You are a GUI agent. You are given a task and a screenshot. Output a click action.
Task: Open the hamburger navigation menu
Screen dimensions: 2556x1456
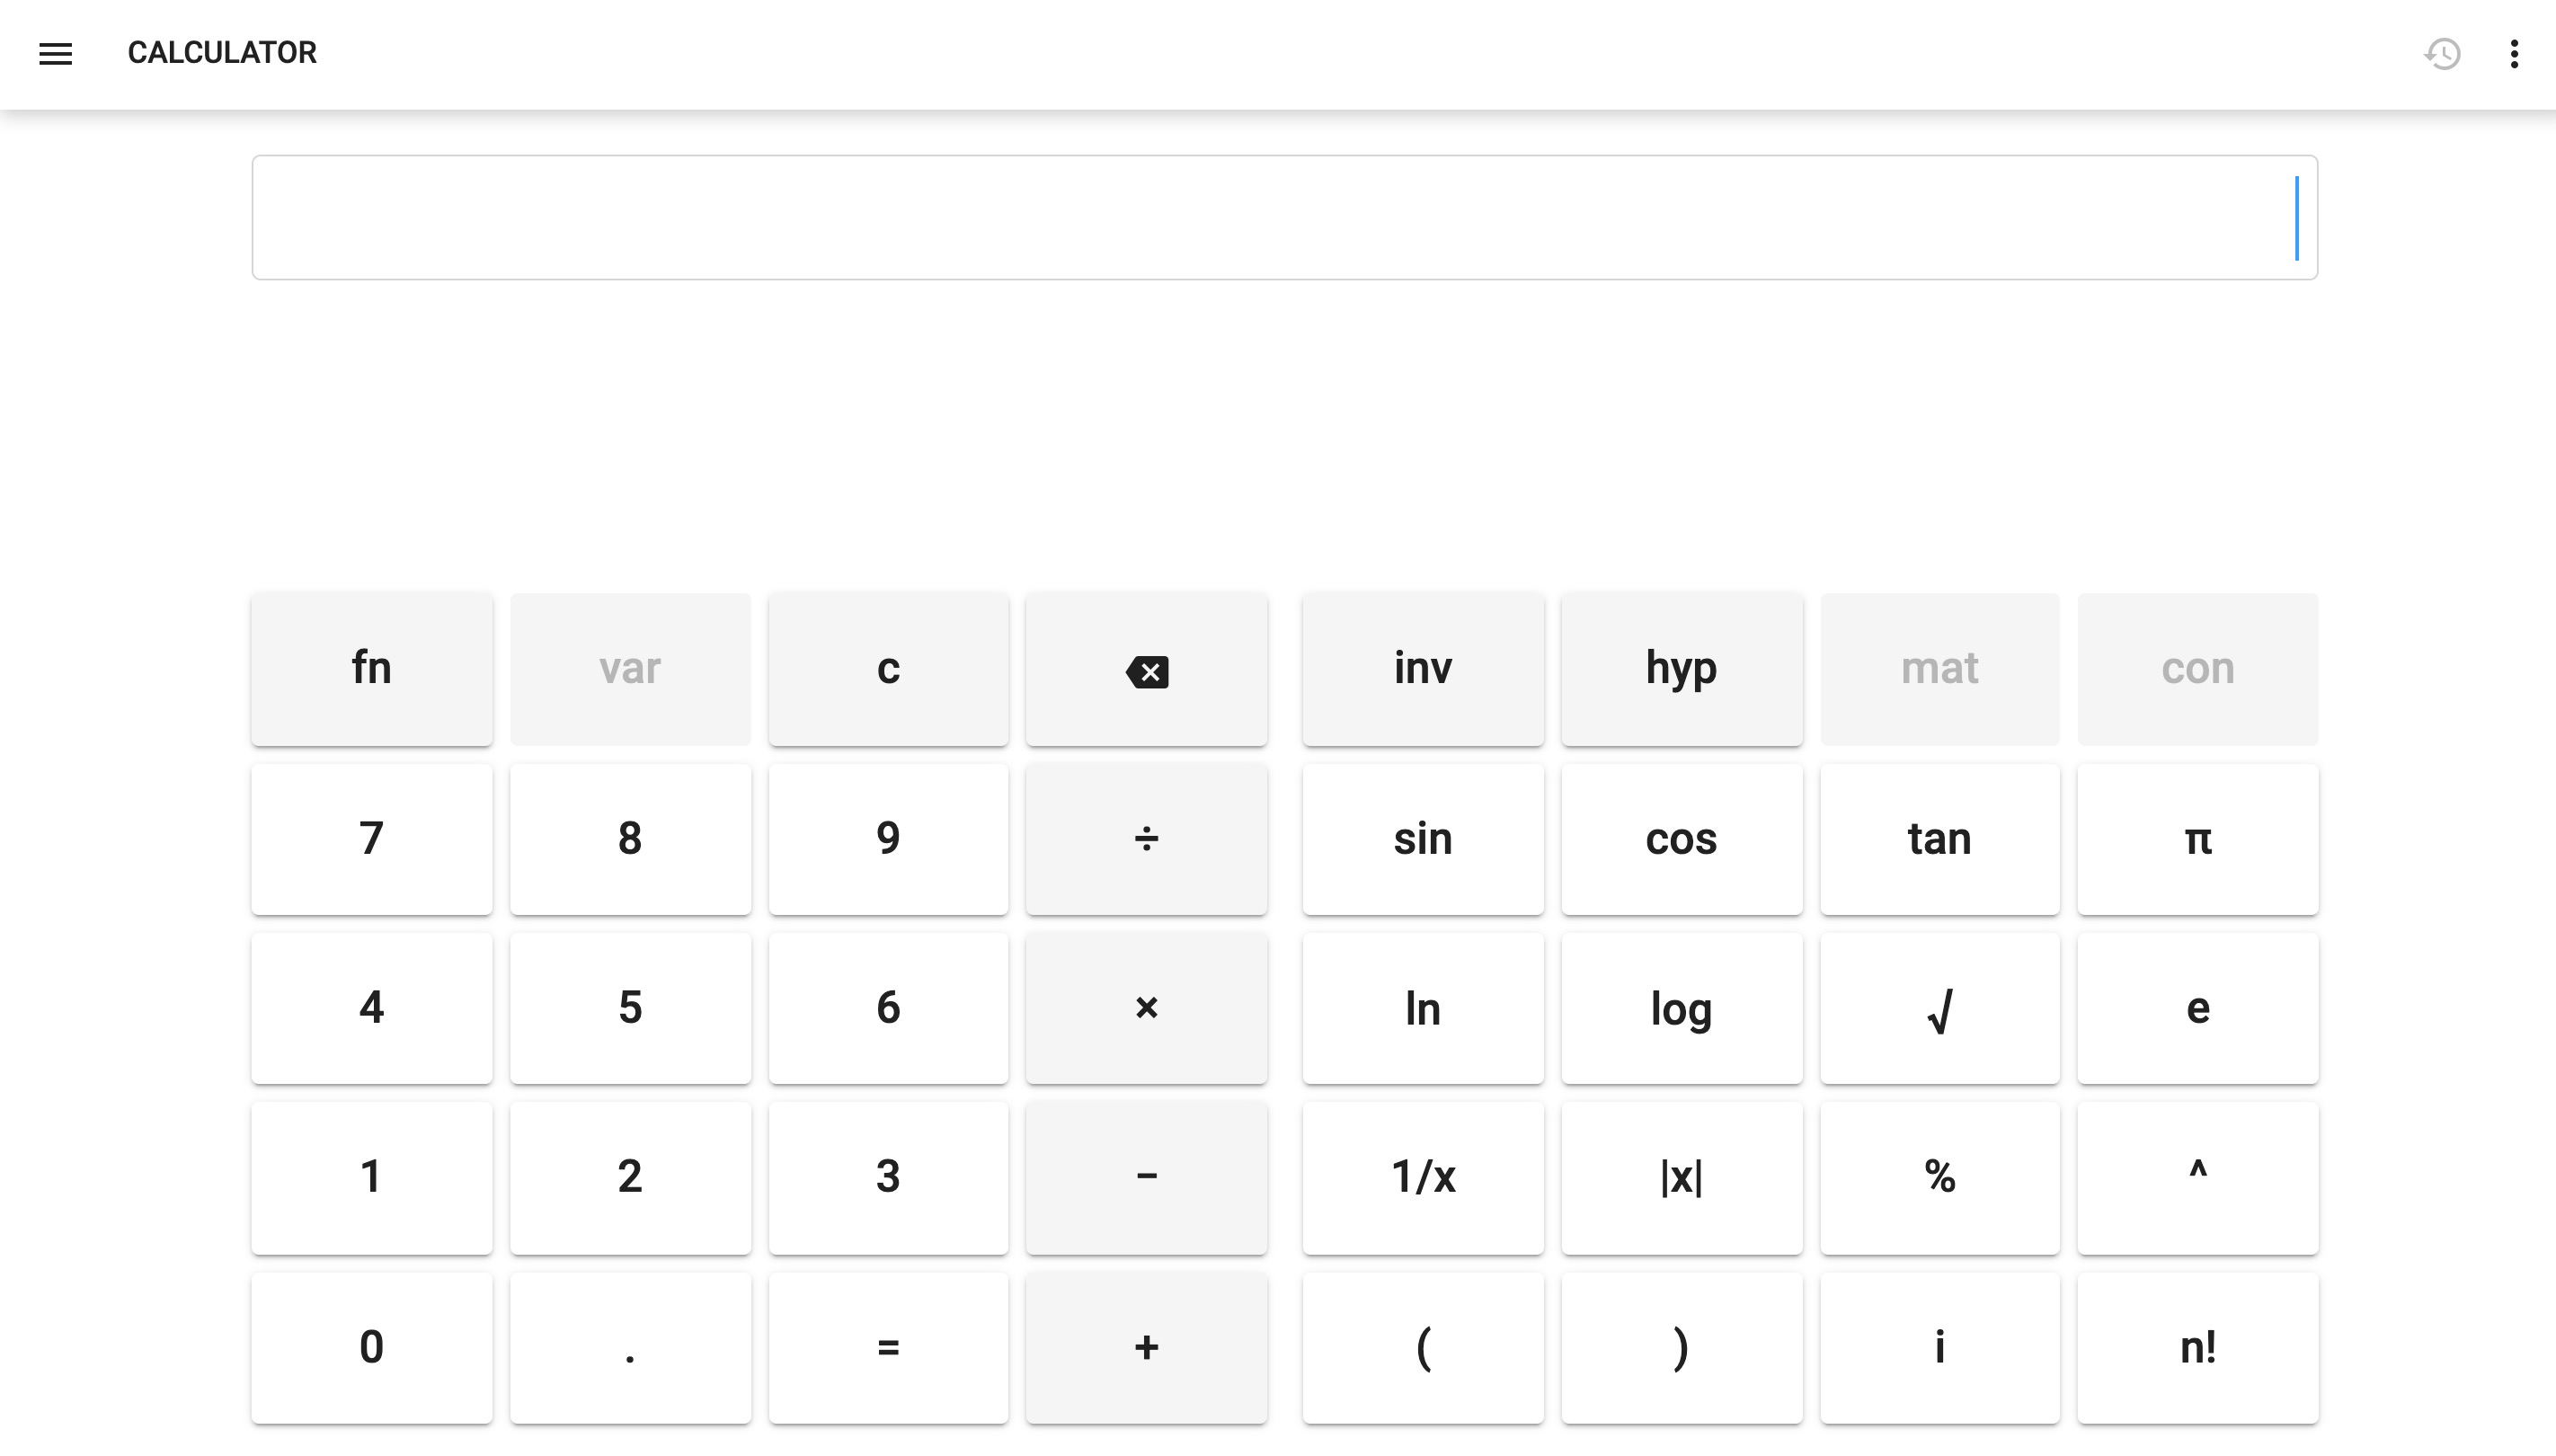55,53
